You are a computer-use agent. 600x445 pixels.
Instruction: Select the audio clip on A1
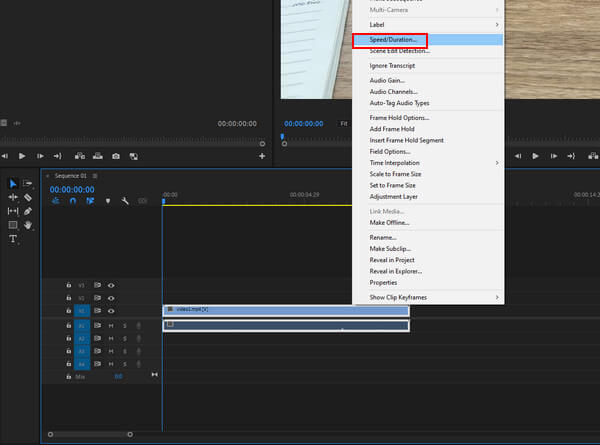coord(286,326)
